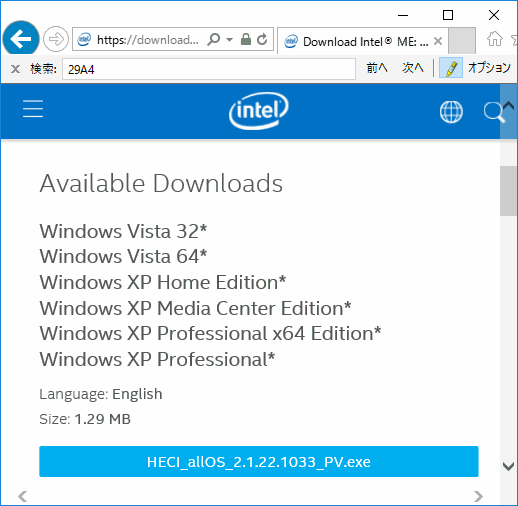Click the find box containing 29A4
This screenshot has width=518, height=506.
209,69
